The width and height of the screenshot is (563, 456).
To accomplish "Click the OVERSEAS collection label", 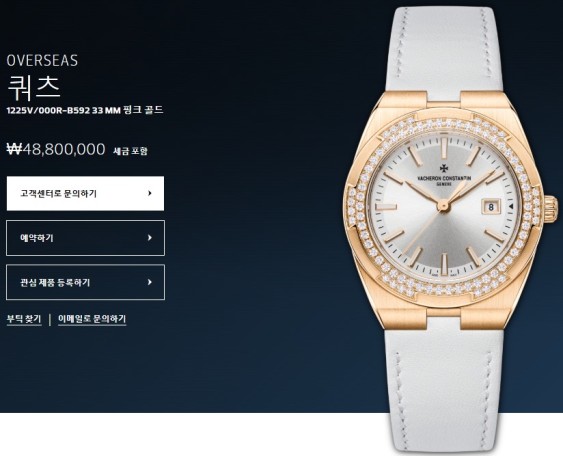I will click(42, 61).
